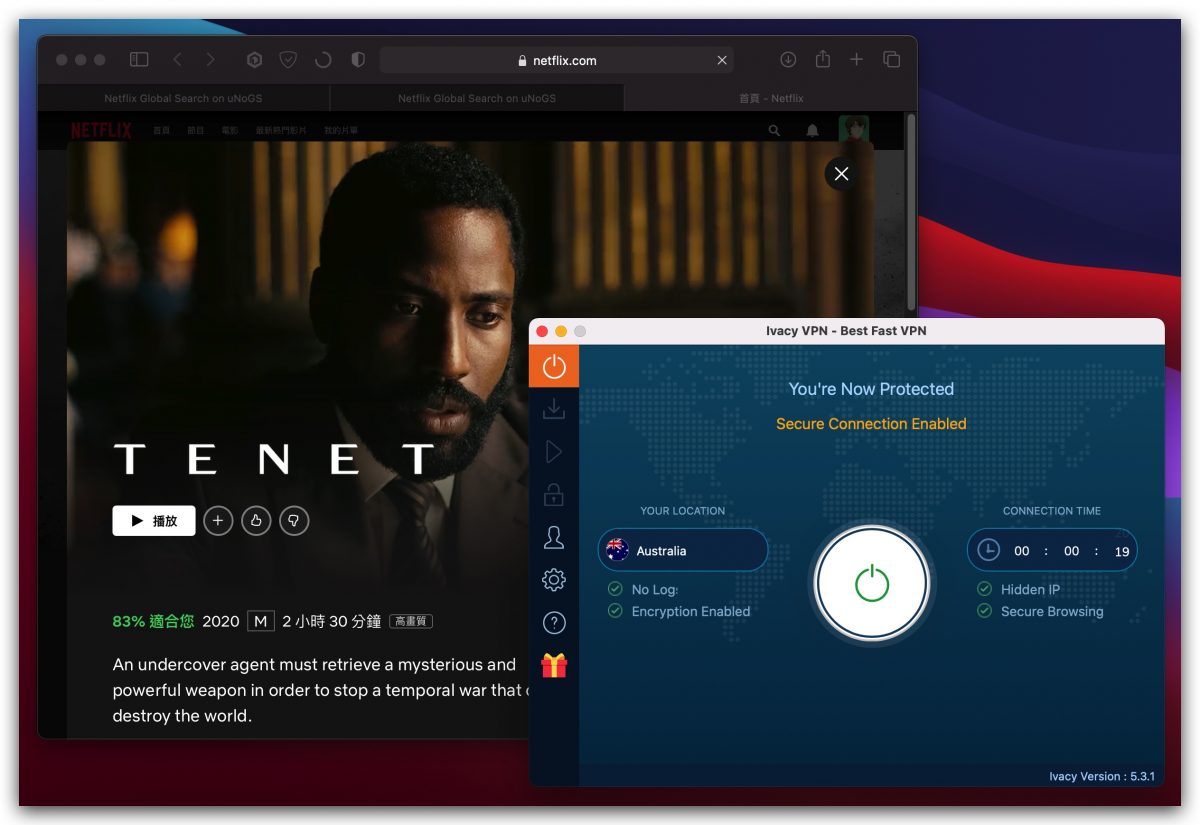
Task: Click the TENET title logo
Action: click(274, 460)
